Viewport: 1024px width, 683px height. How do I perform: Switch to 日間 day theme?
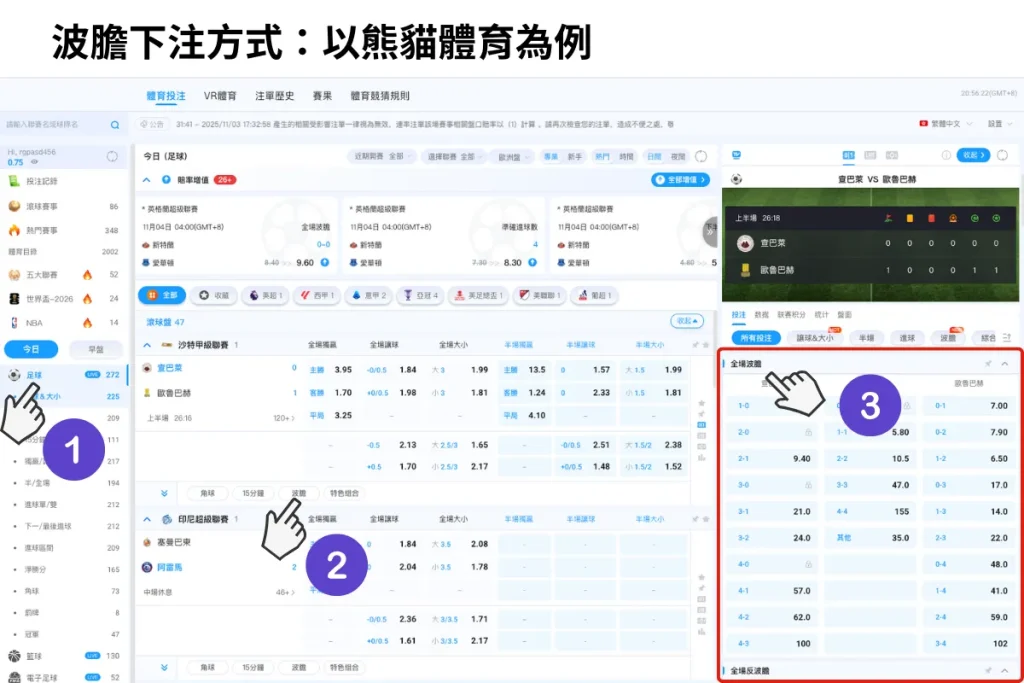coord(654,157)
